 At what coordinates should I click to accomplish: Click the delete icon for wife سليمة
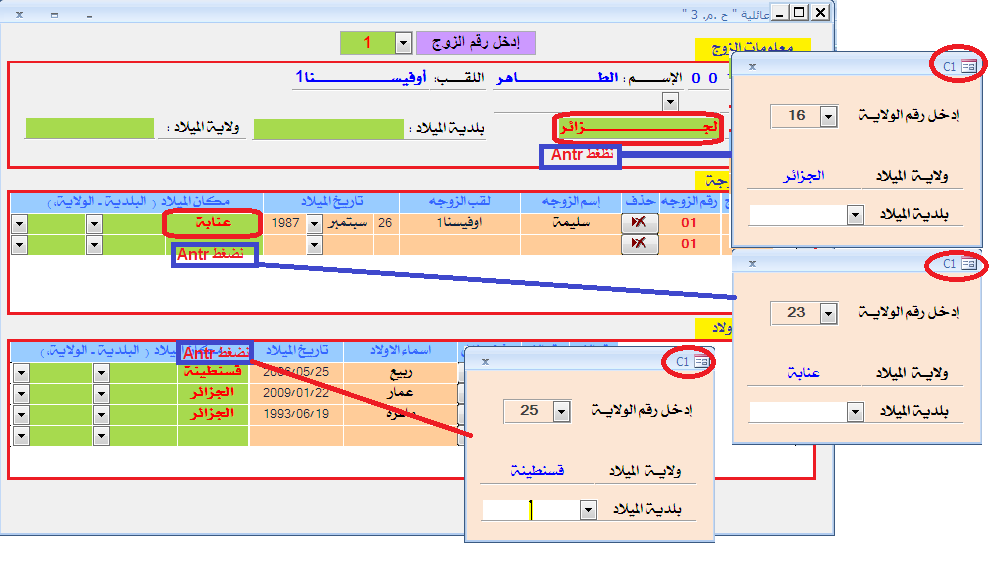(639, 223)
